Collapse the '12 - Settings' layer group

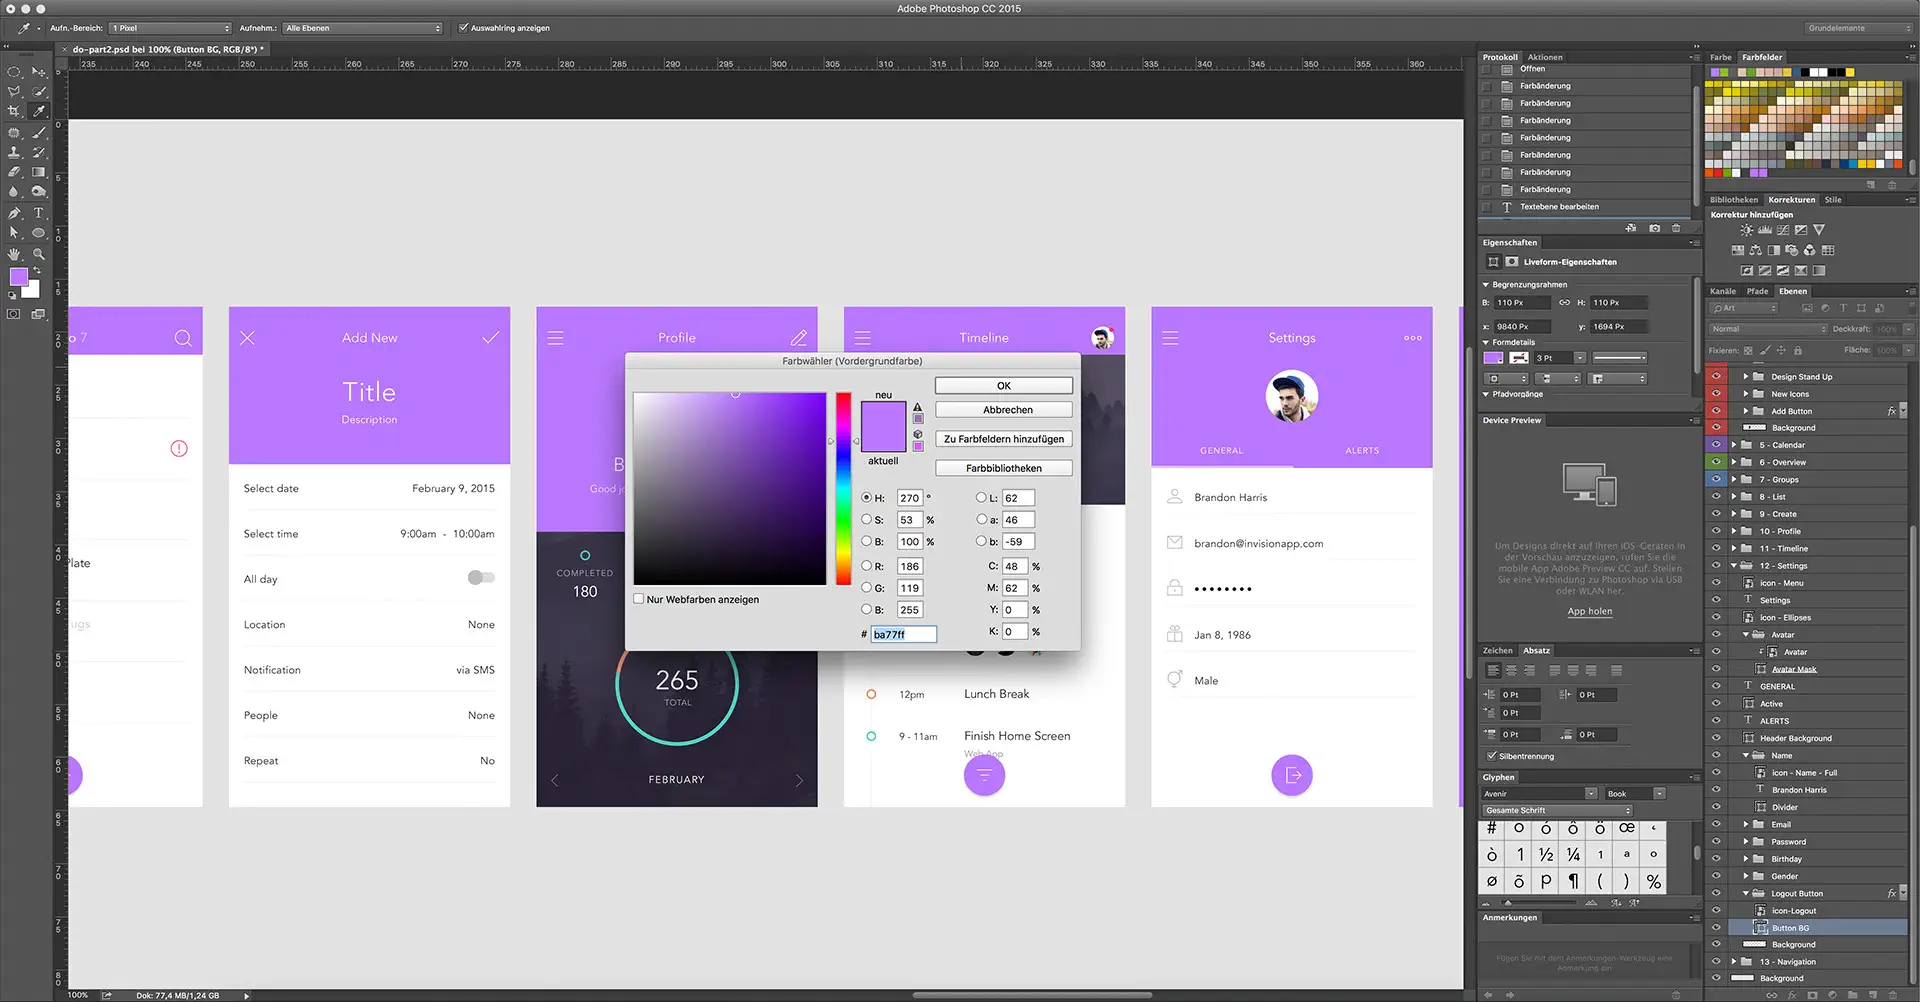point(1734,566)
